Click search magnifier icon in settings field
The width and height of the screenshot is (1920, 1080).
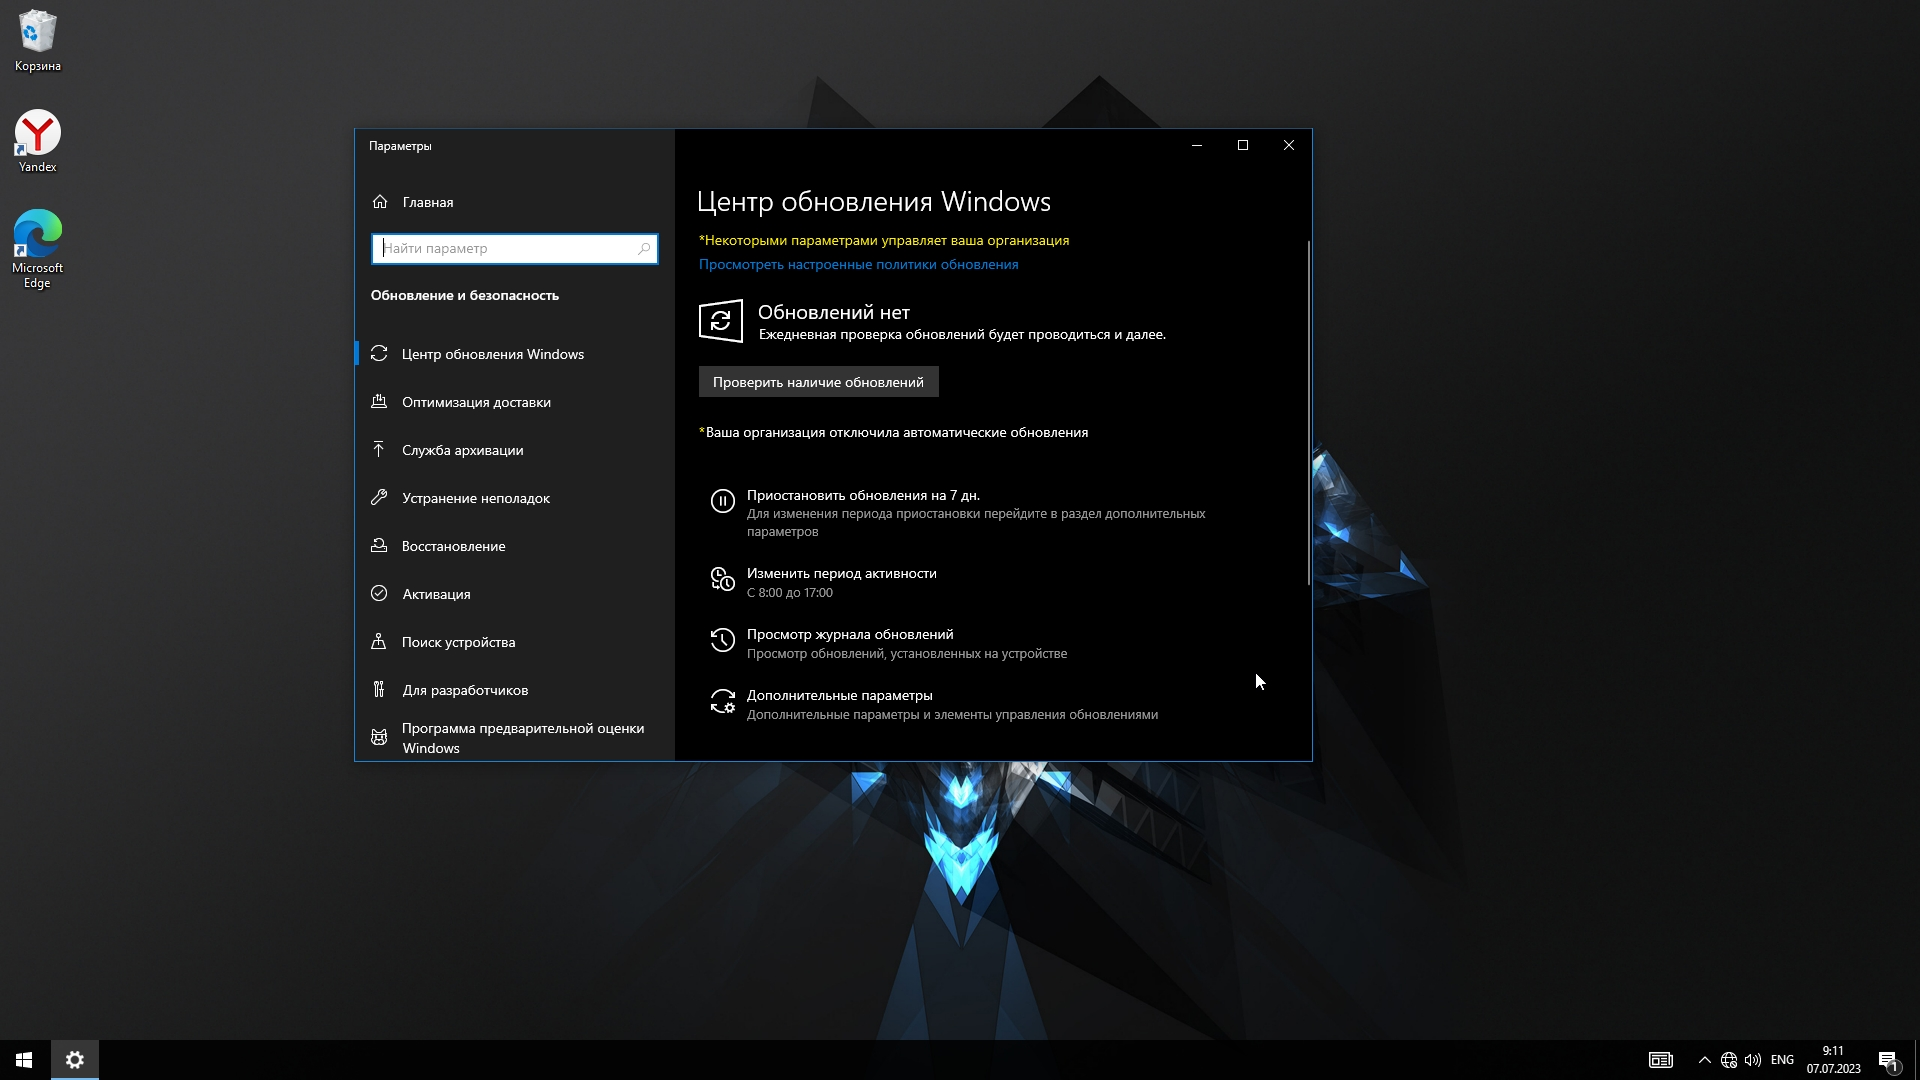pos(644,248)
